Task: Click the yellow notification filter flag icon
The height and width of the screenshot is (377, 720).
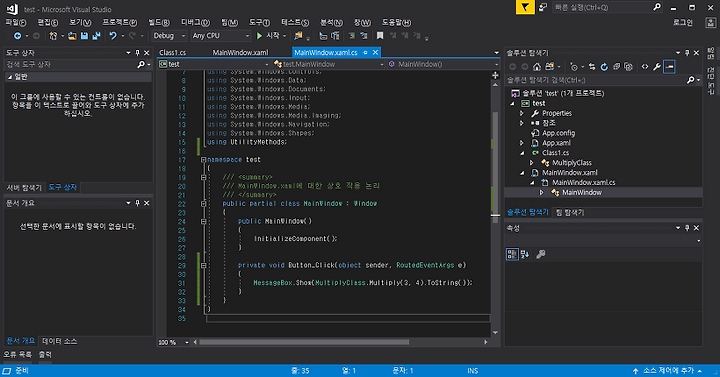Action: [x=525, y=7]
